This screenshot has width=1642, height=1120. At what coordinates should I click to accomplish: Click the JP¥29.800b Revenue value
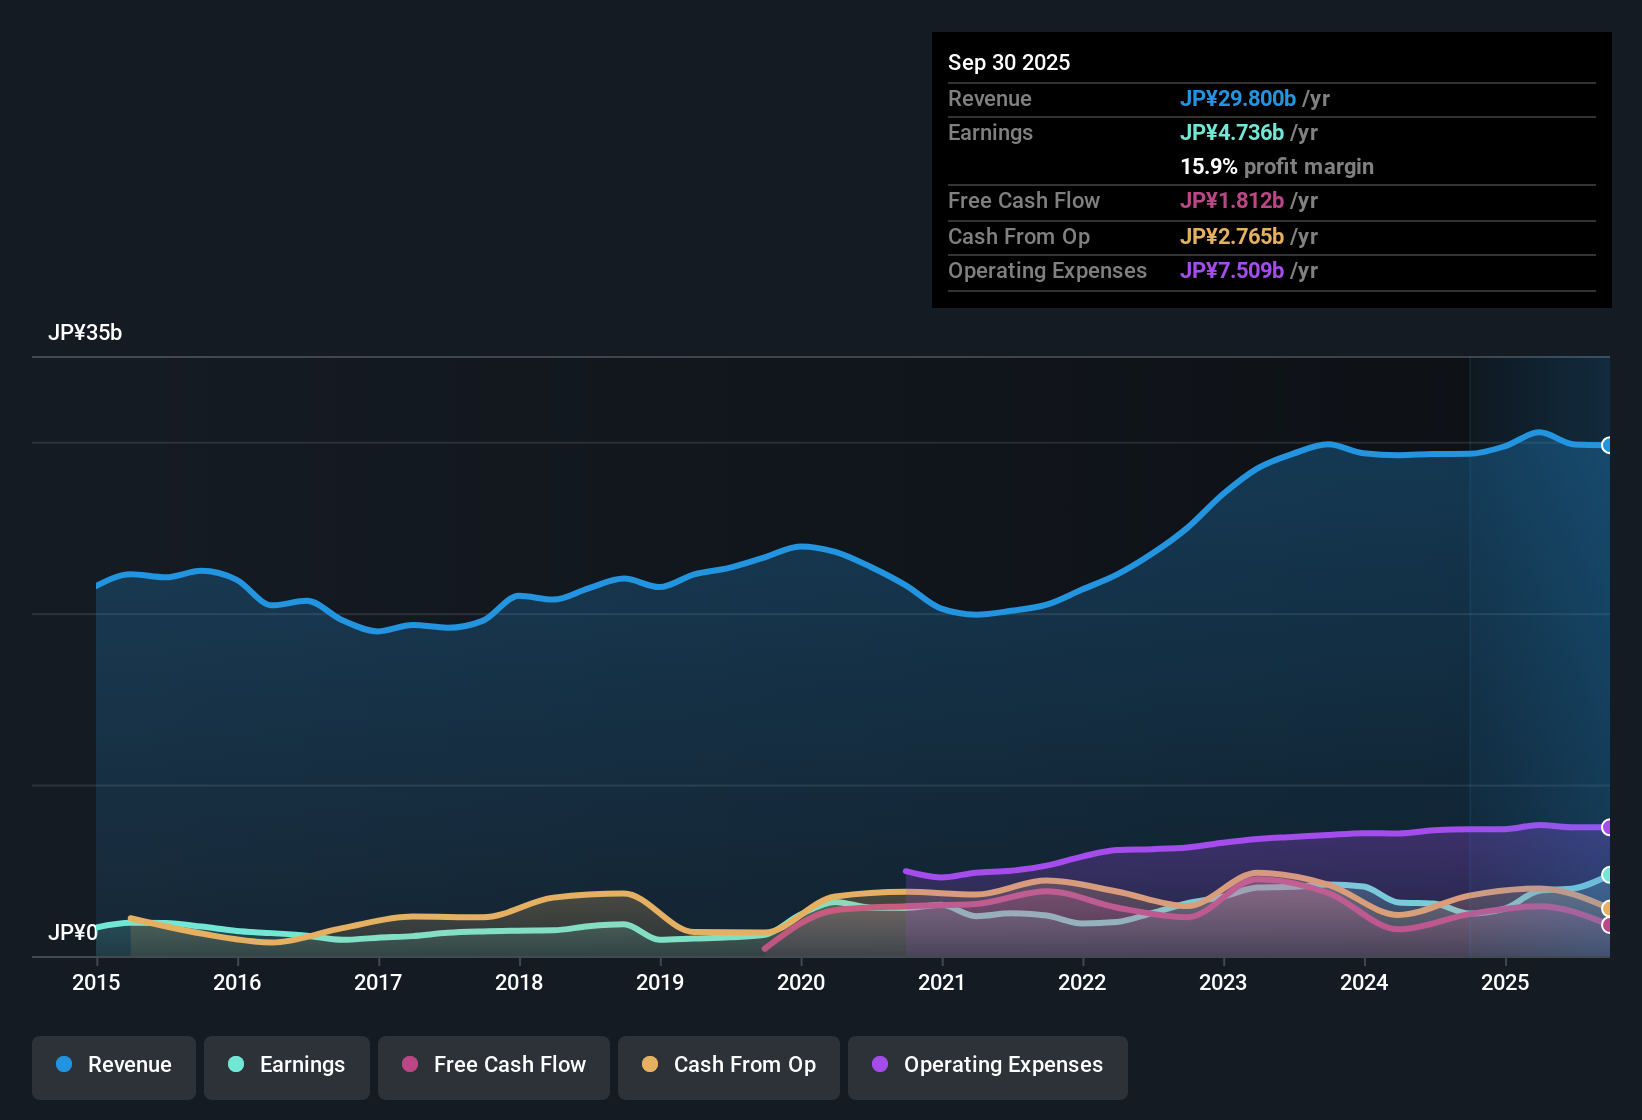(1239, 98)
